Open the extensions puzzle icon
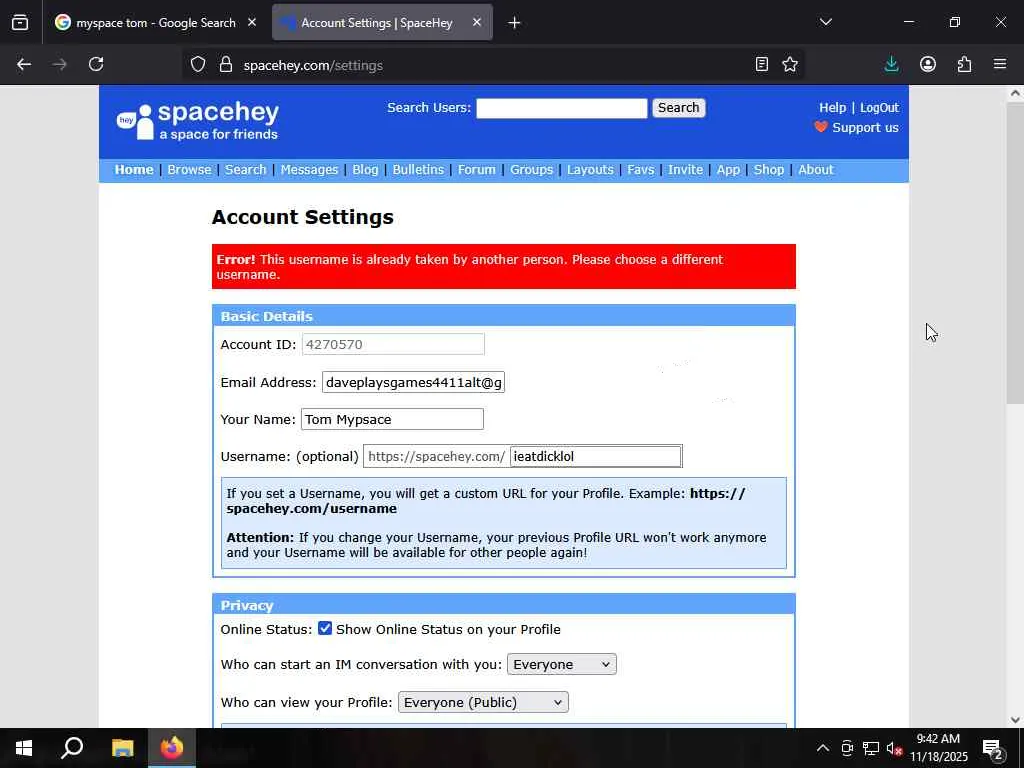 pyautogui.click(x=964, y=64)
